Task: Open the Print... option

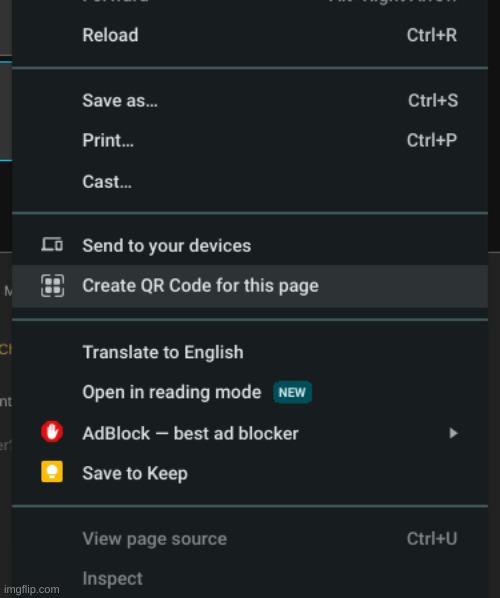Action: tap(250, 140)
